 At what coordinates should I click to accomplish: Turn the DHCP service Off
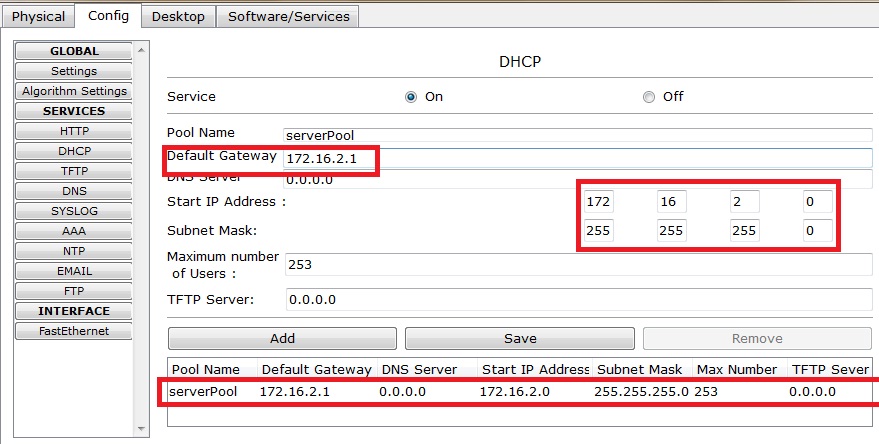[x=649, y=97]
